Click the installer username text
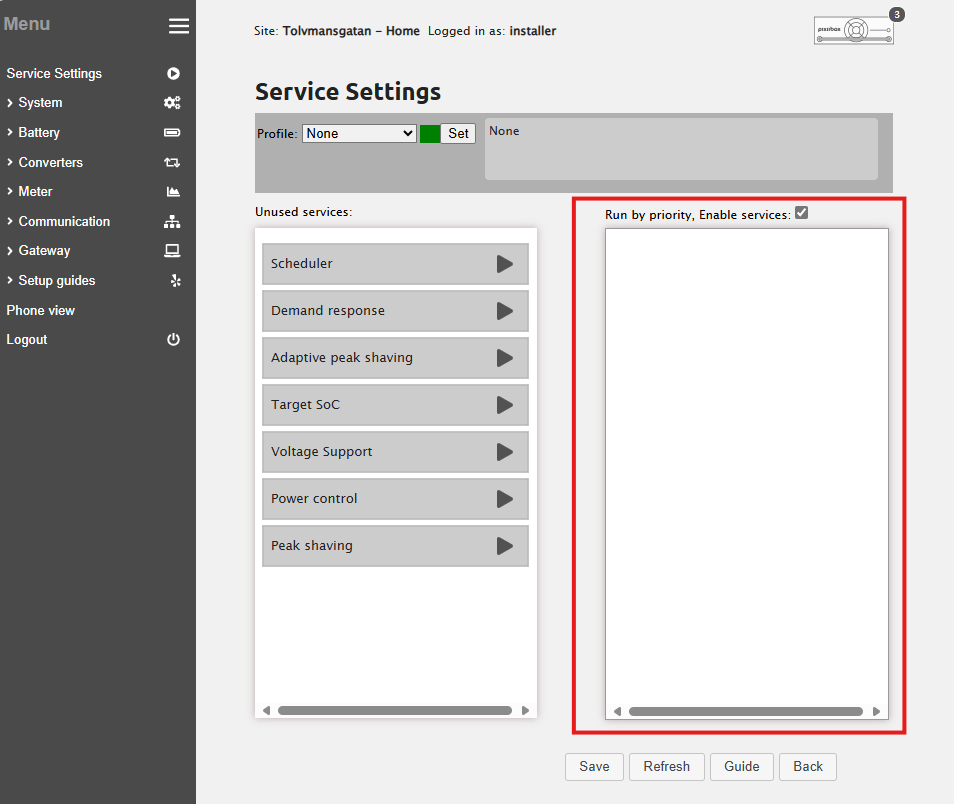This screenshot has height=804, width=954. pyautogui.click(x=532, y=30)
